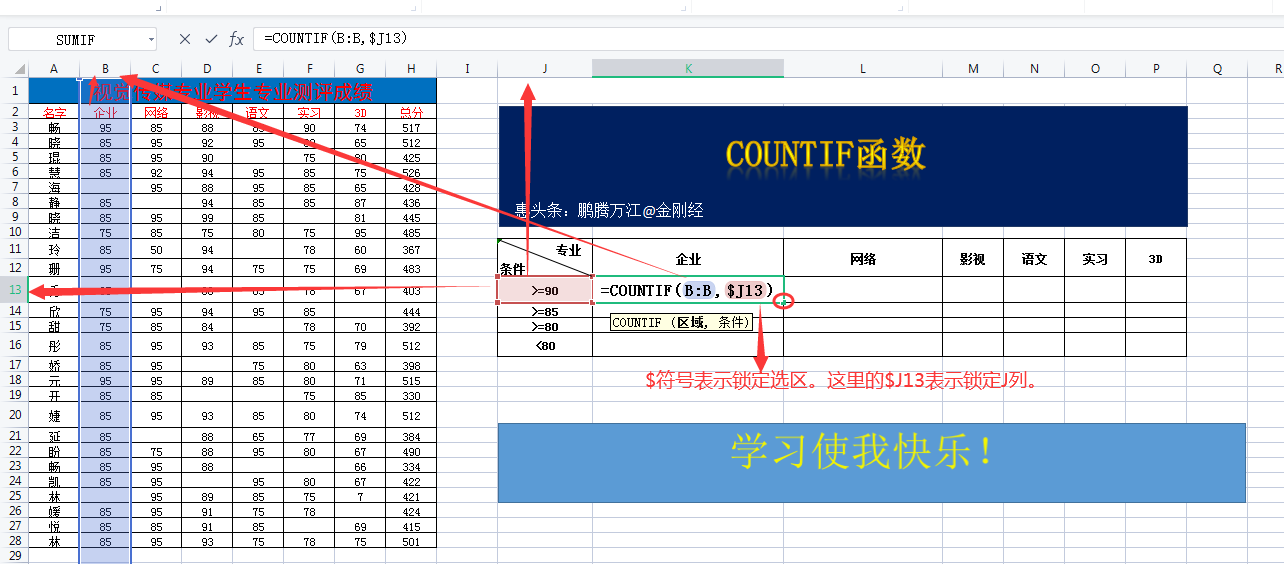The height and width of the screenshot is (564, 1284).
Task: Click the name cell 静
Action: pyautogui.click(x=54, y=203)
